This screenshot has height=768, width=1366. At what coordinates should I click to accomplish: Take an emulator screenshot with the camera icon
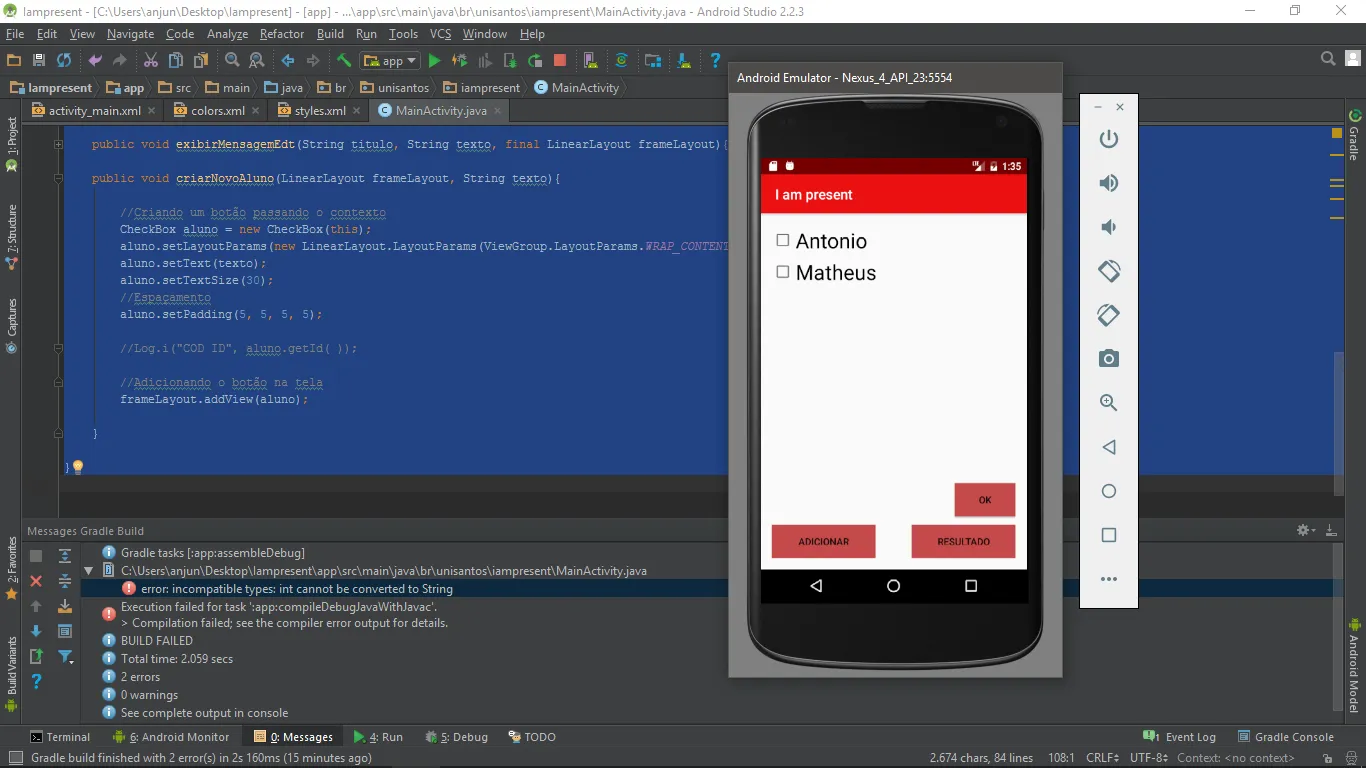tap(1108, 359)
